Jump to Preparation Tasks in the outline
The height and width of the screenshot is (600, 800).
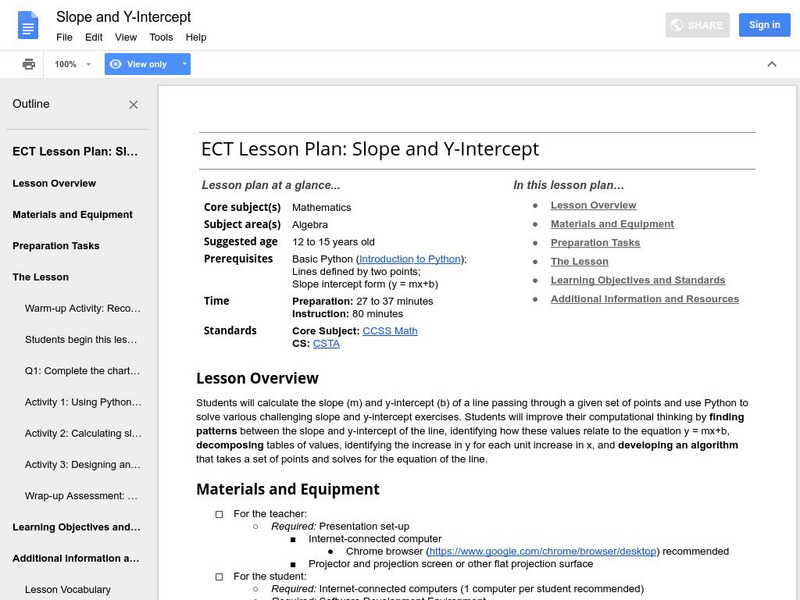56,246
